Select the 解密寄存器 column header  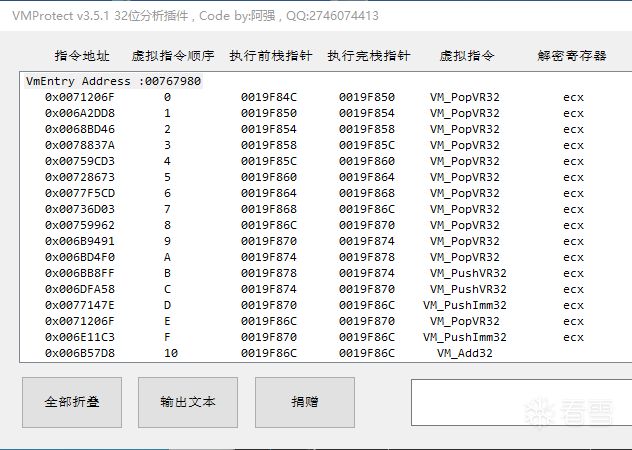click(572, 56)
